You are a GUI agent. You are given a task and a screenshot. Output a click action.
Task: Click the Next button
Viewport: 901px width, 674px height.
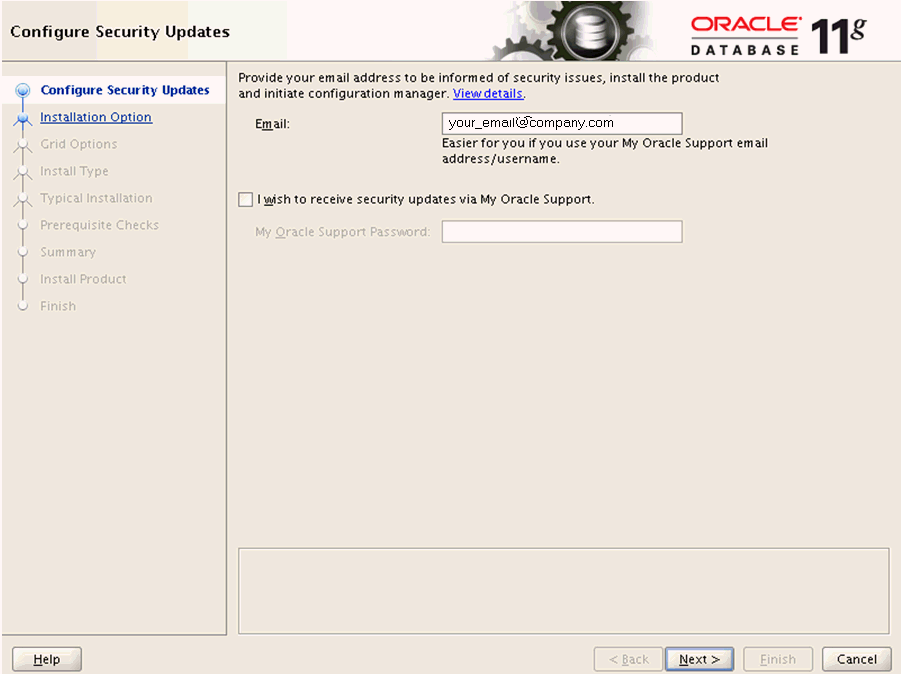[699, 658]
